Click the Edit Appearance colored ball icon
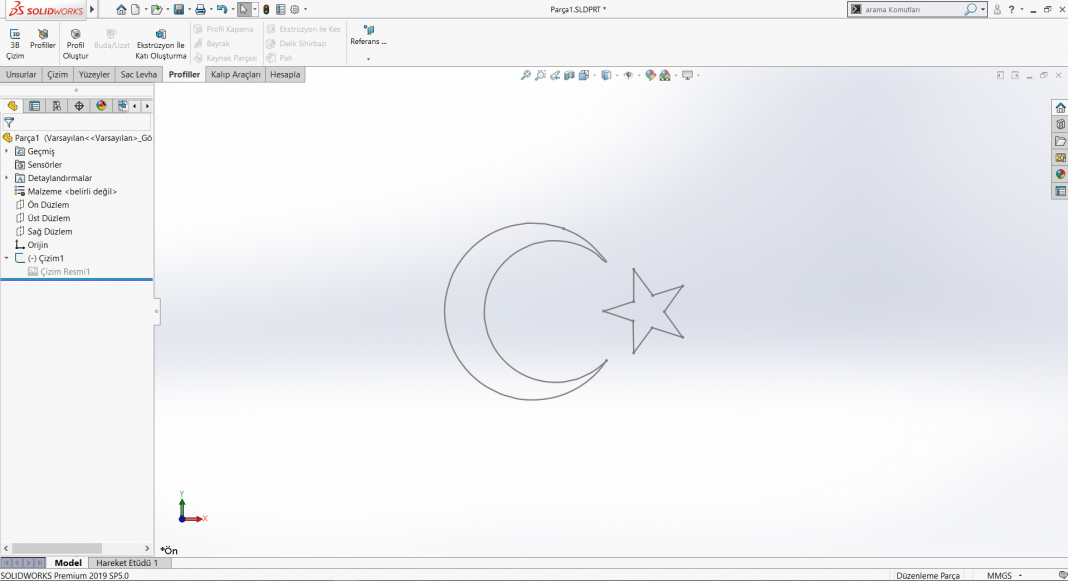 click(648, 74)
